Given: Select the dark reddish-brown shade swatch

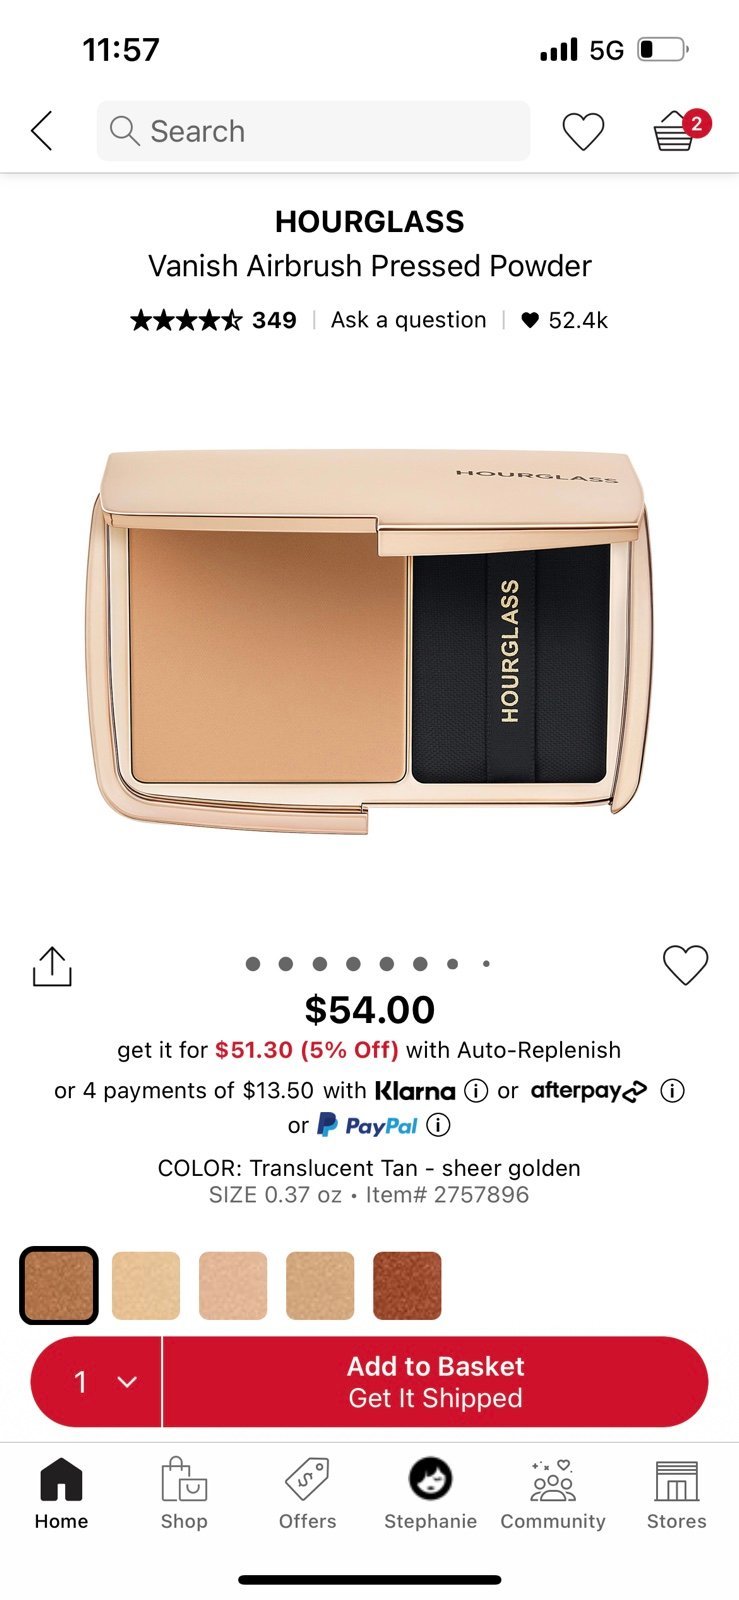Looking at the screenshot, I should pos(407,1286).
